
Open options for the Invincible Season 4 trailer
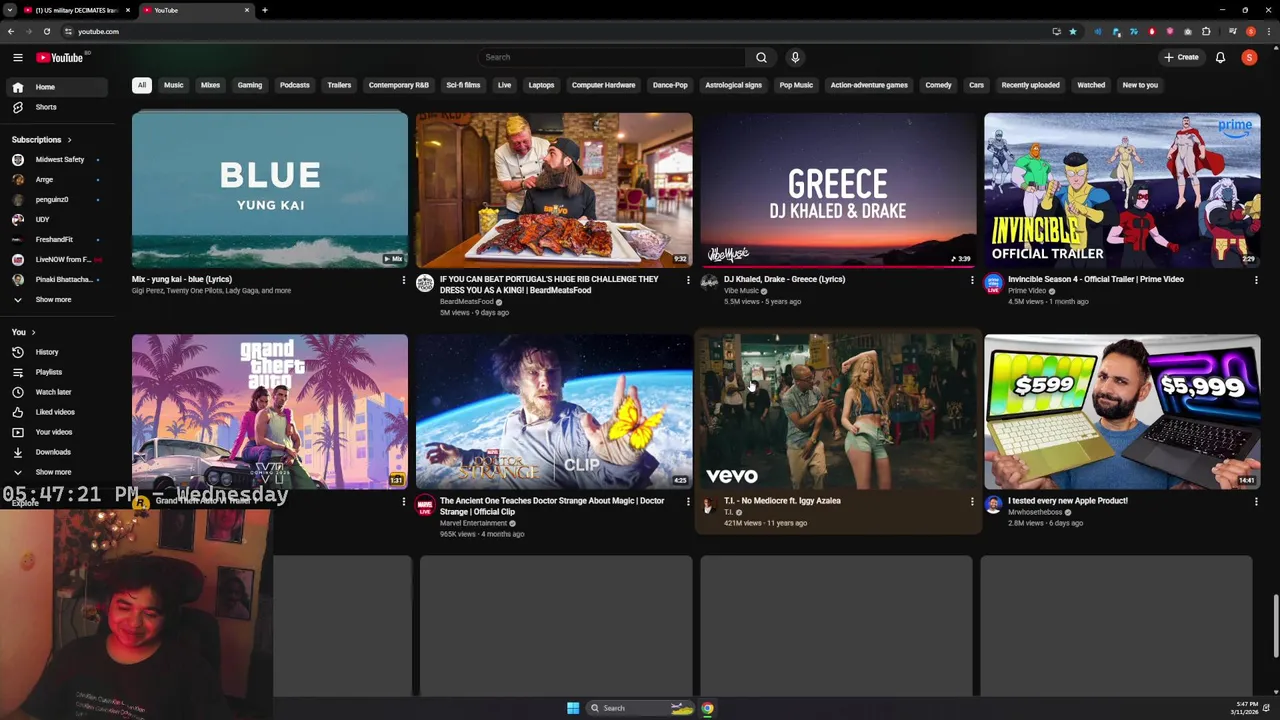[1256, 280]
